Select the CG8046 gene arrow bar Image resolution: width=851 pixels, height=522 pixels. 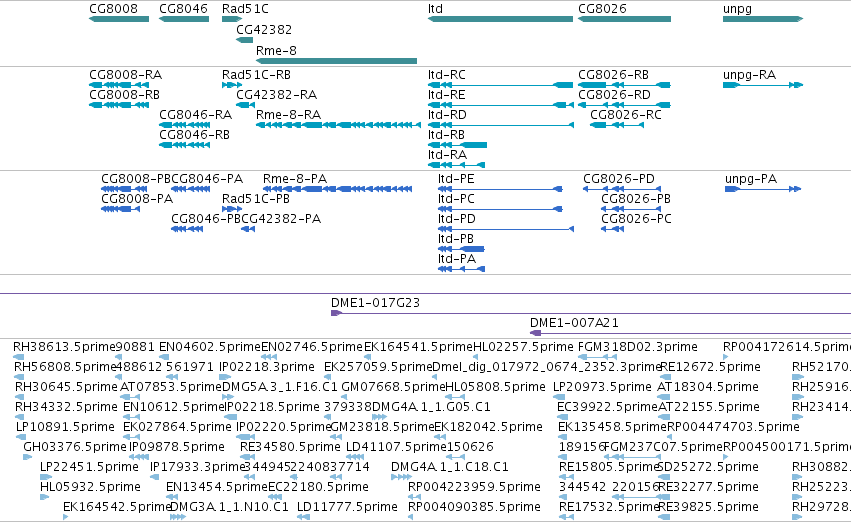pyautogui.click(x=184, y=19)
